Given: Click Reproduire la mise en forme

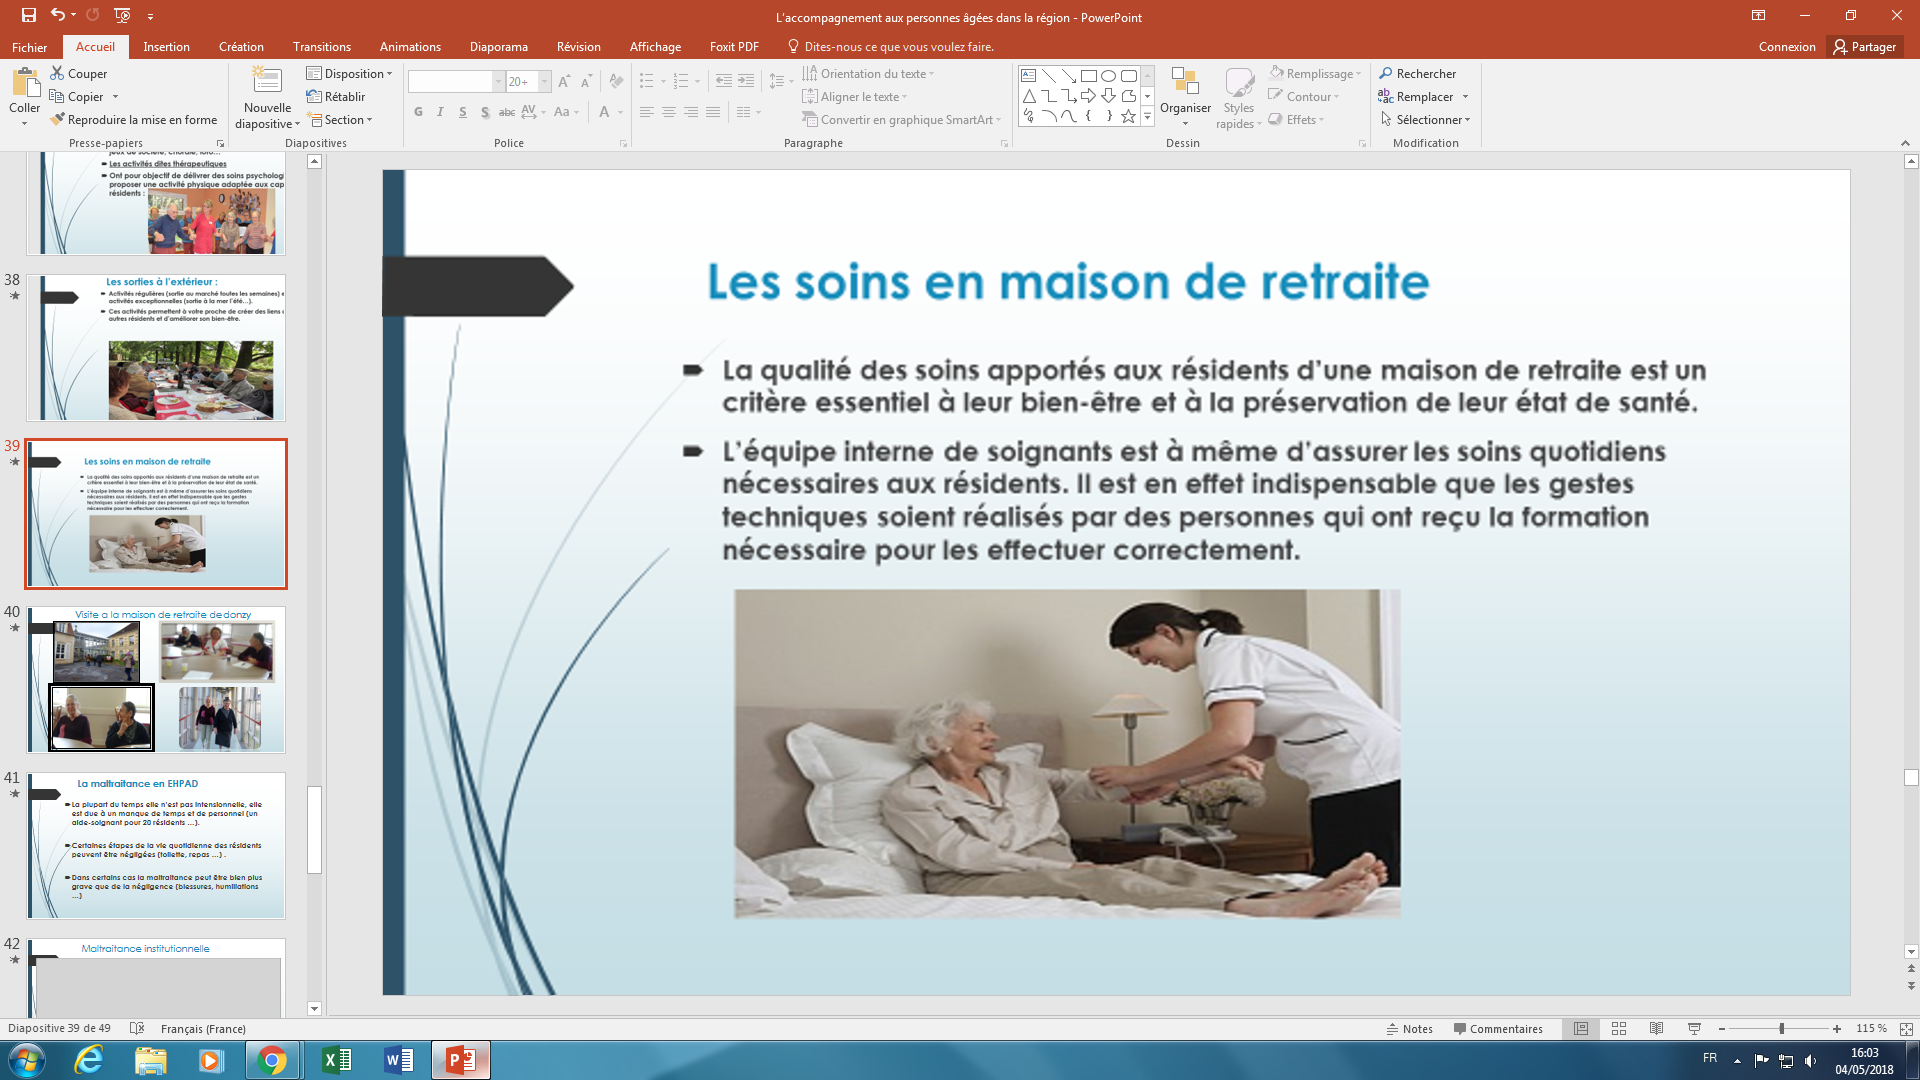Looking at the screenshot, I should (x=134, y=120).
